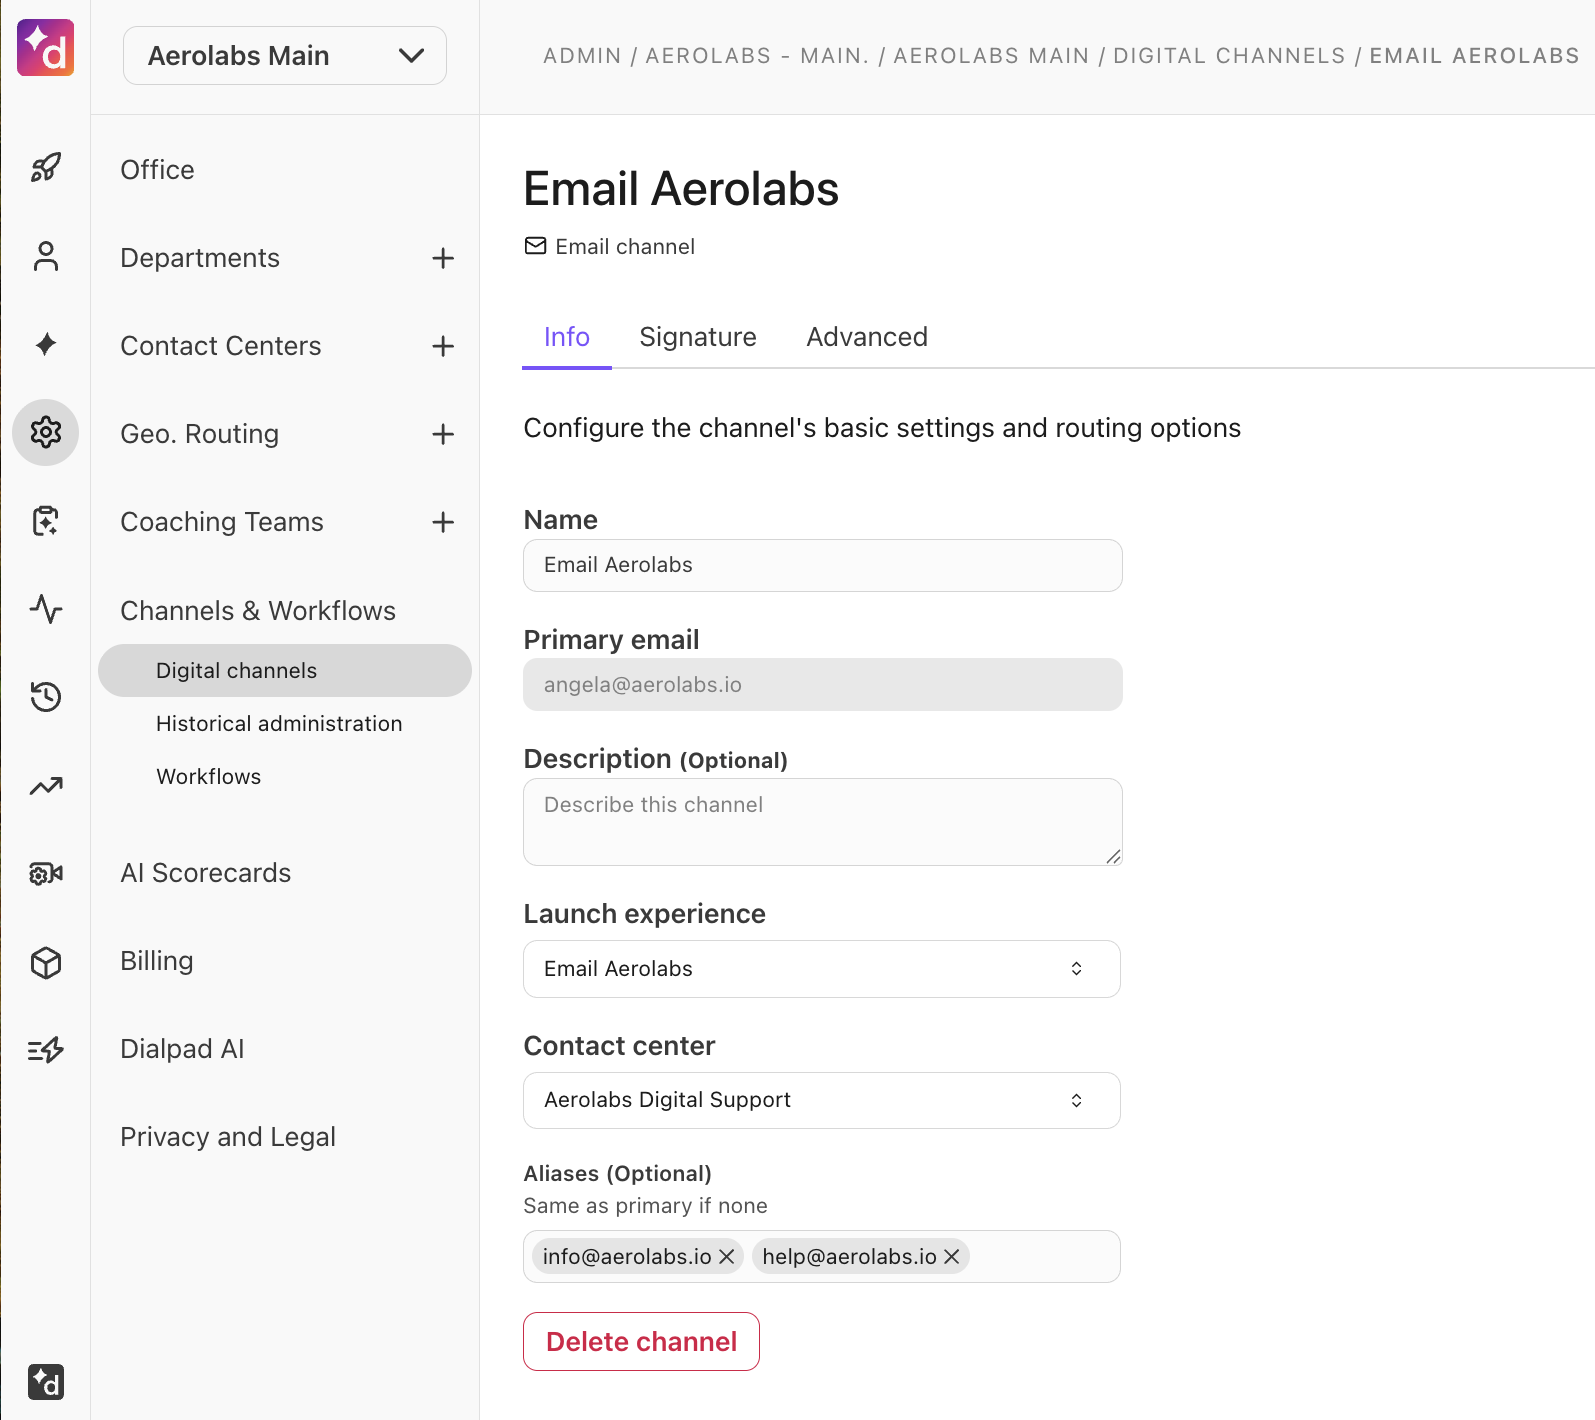Open the Departments section

(x=200, y=258)
